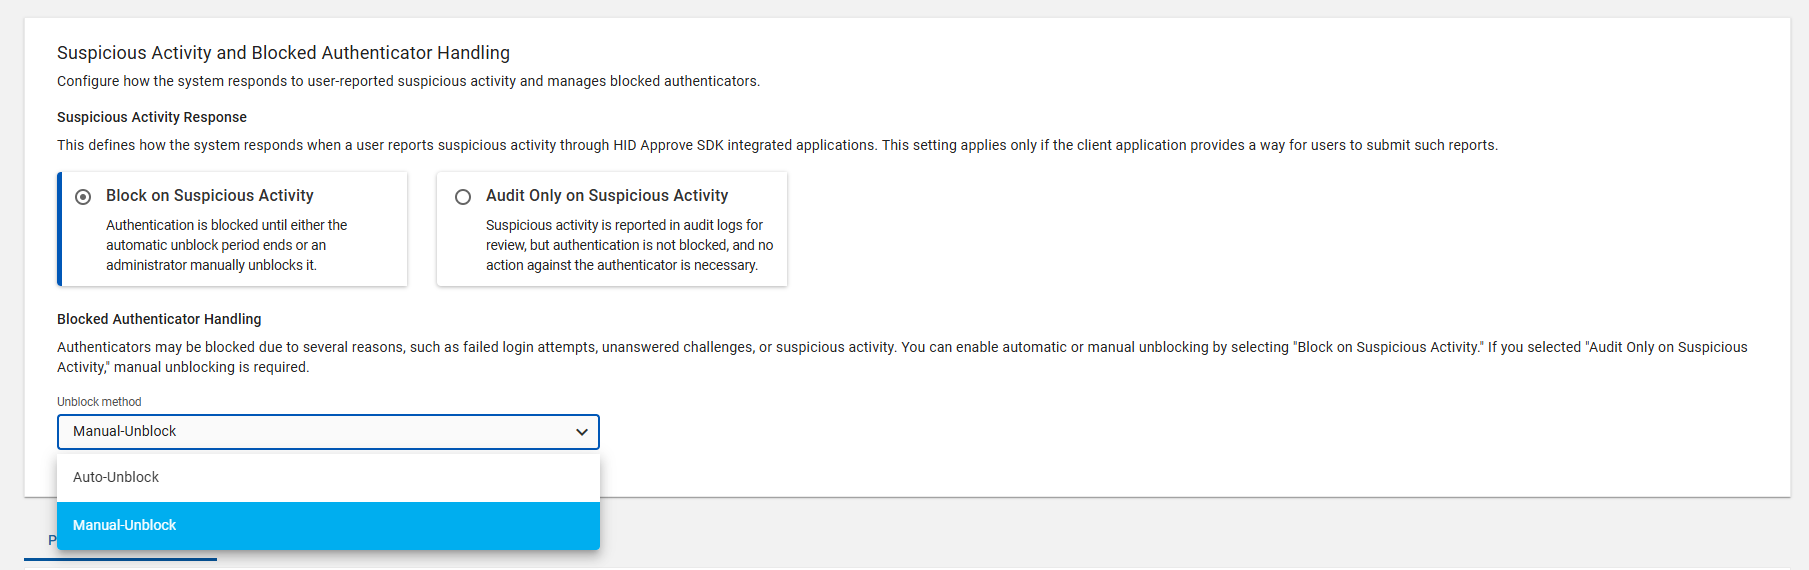Click the Audit Only on Suspicious Activity title

click(x=606, y=196)
